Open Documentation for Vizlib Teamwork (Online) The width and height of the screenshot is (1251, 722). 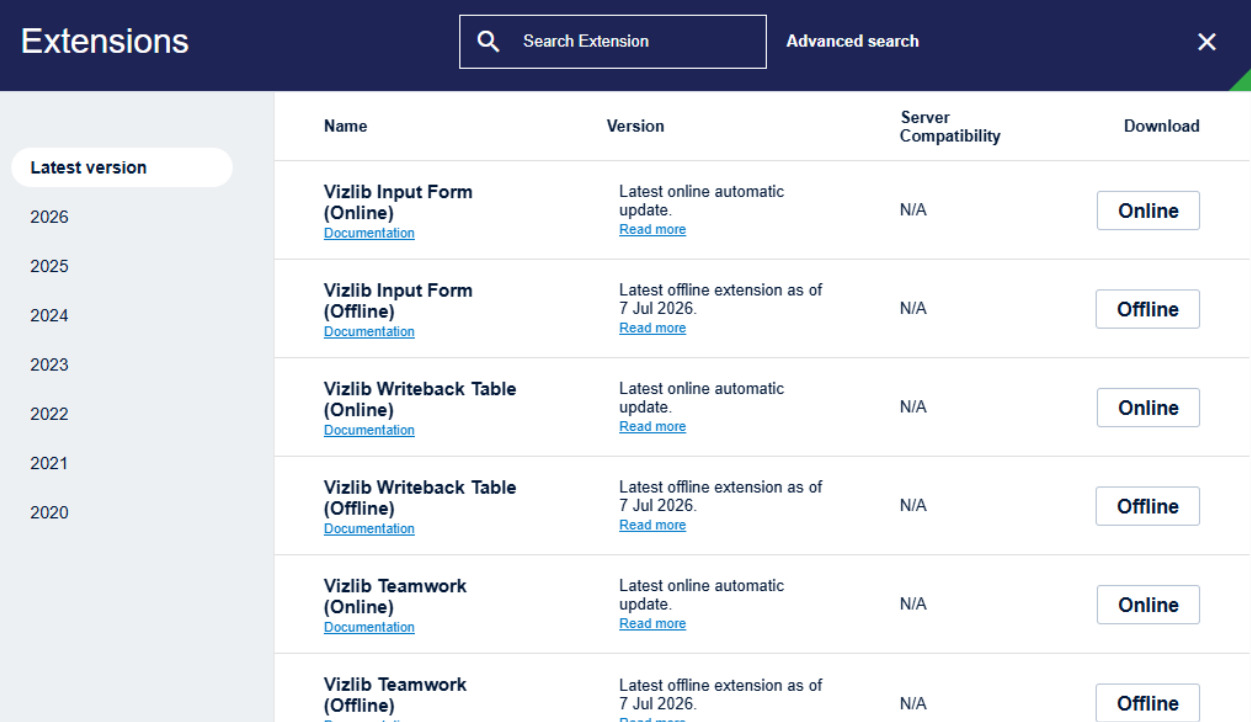click(369, 627)
